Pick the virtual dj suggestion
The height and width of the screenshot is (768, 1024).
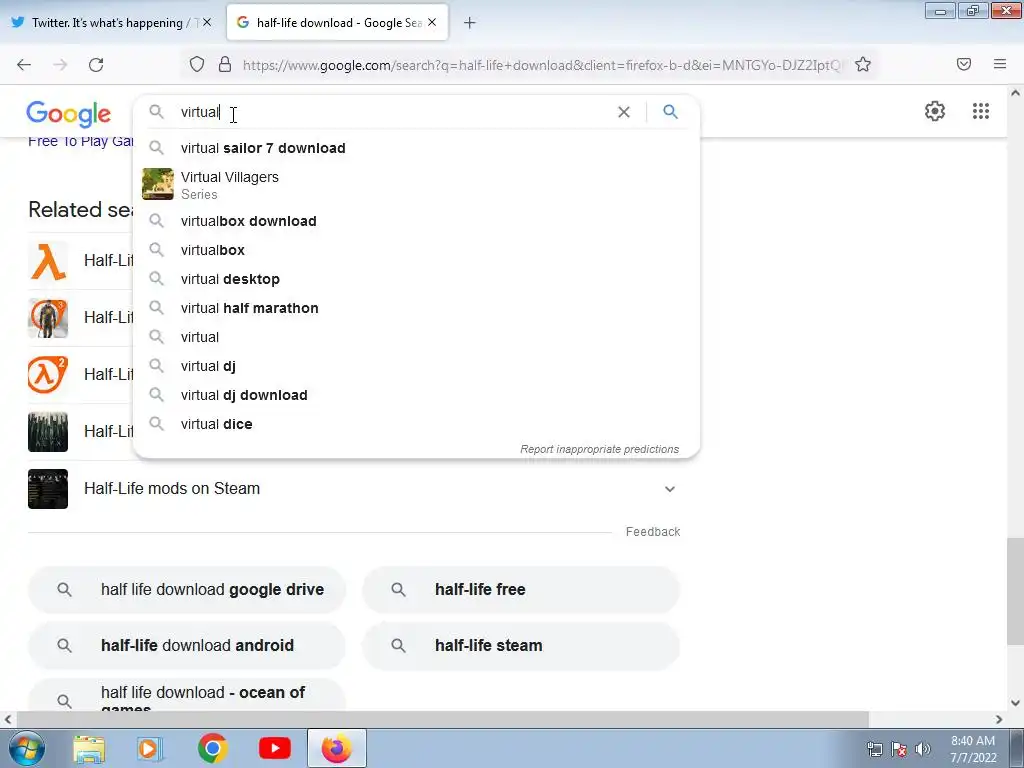point(415,366)
